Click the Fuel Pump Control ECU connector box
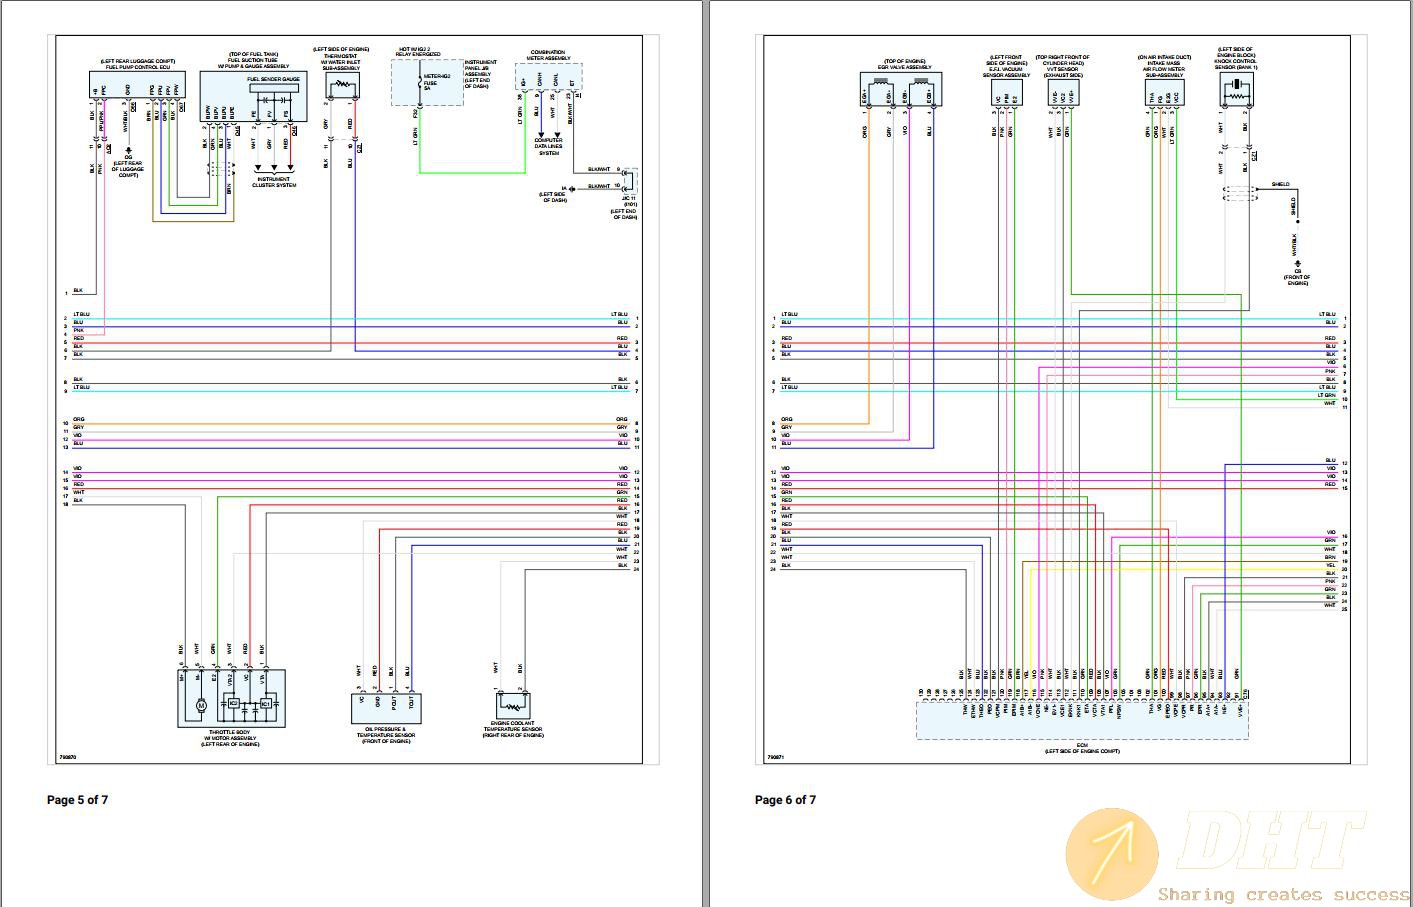Screen dimensions: 1413x907 [x=138, y=86]
